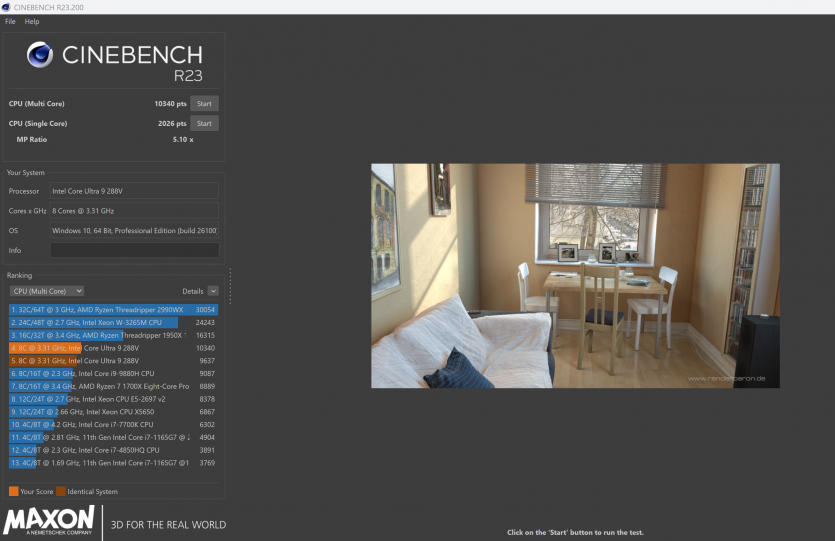The width and height of the screenshot is (835, 541).
Task: Click the Processor field Intel Core Ultra 9
Action: coord(134,190)
